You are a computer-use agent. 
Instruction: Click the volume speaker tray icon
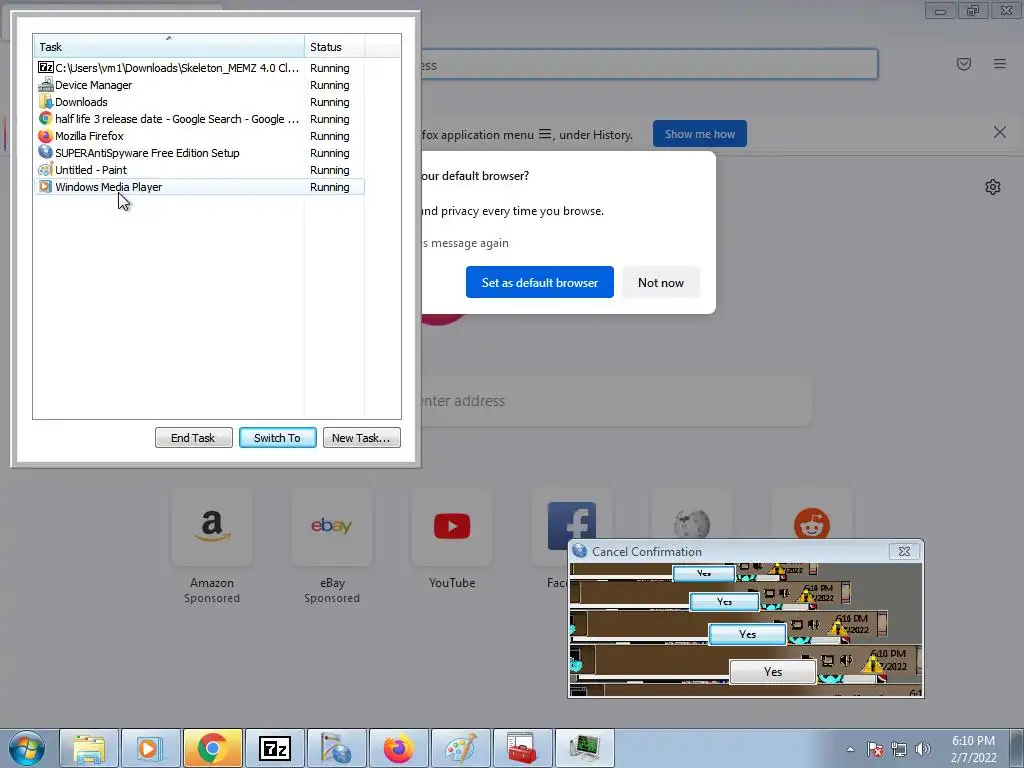pyautogui.click(x=923, y=749)
